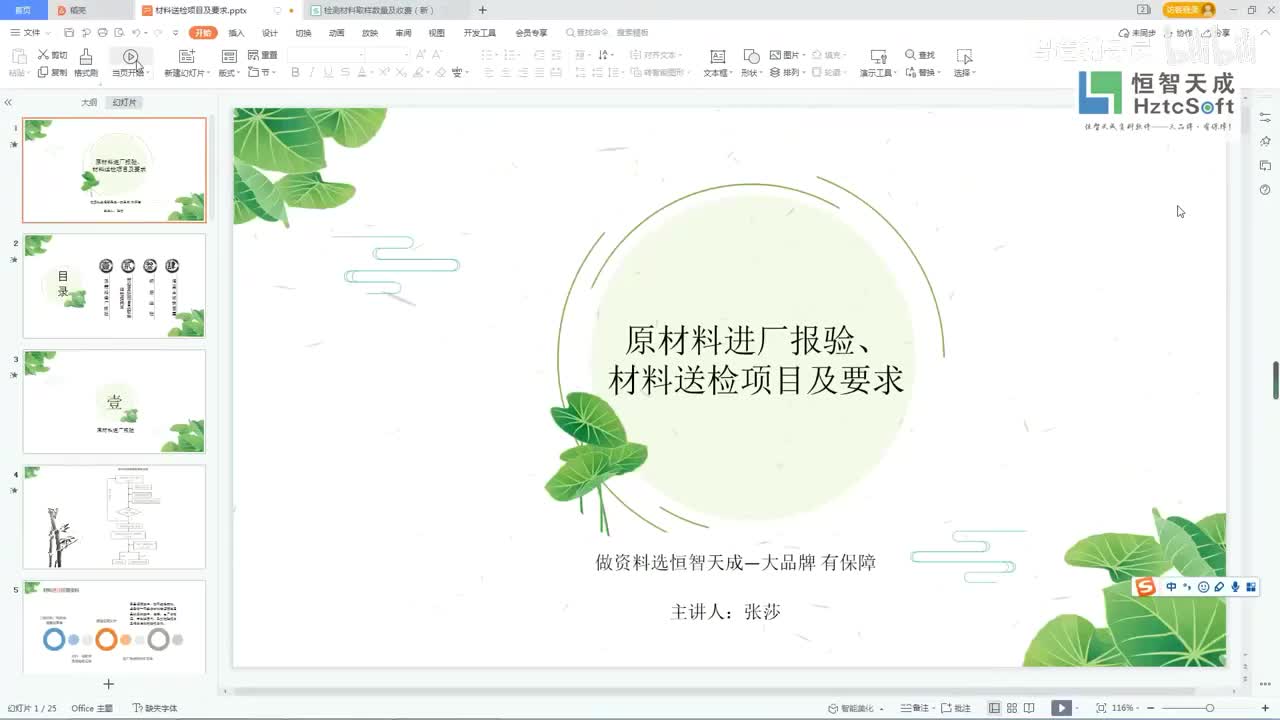Click the search commands (查找命令) field
The image size is (1280, 720).
[606, 33]
